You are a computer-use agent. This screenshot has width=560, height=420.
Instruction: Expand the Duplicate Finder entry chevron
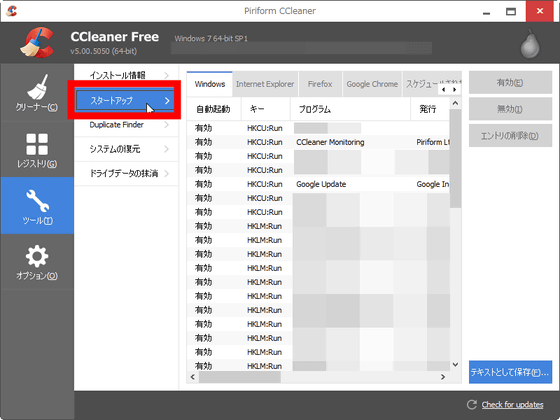[167, 125]
